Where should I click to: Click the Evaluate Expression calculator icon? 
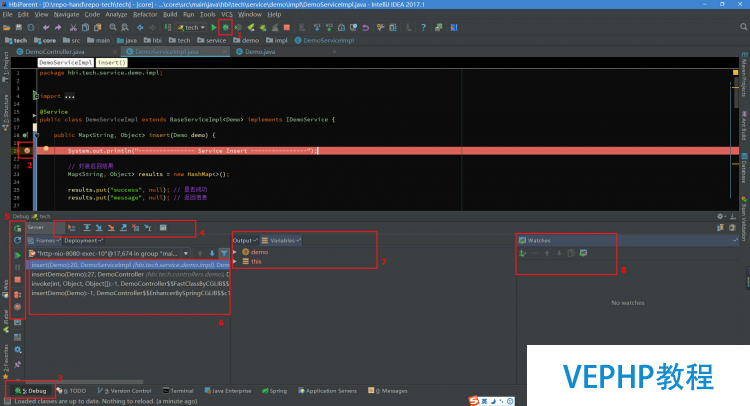tap(163, 228)
